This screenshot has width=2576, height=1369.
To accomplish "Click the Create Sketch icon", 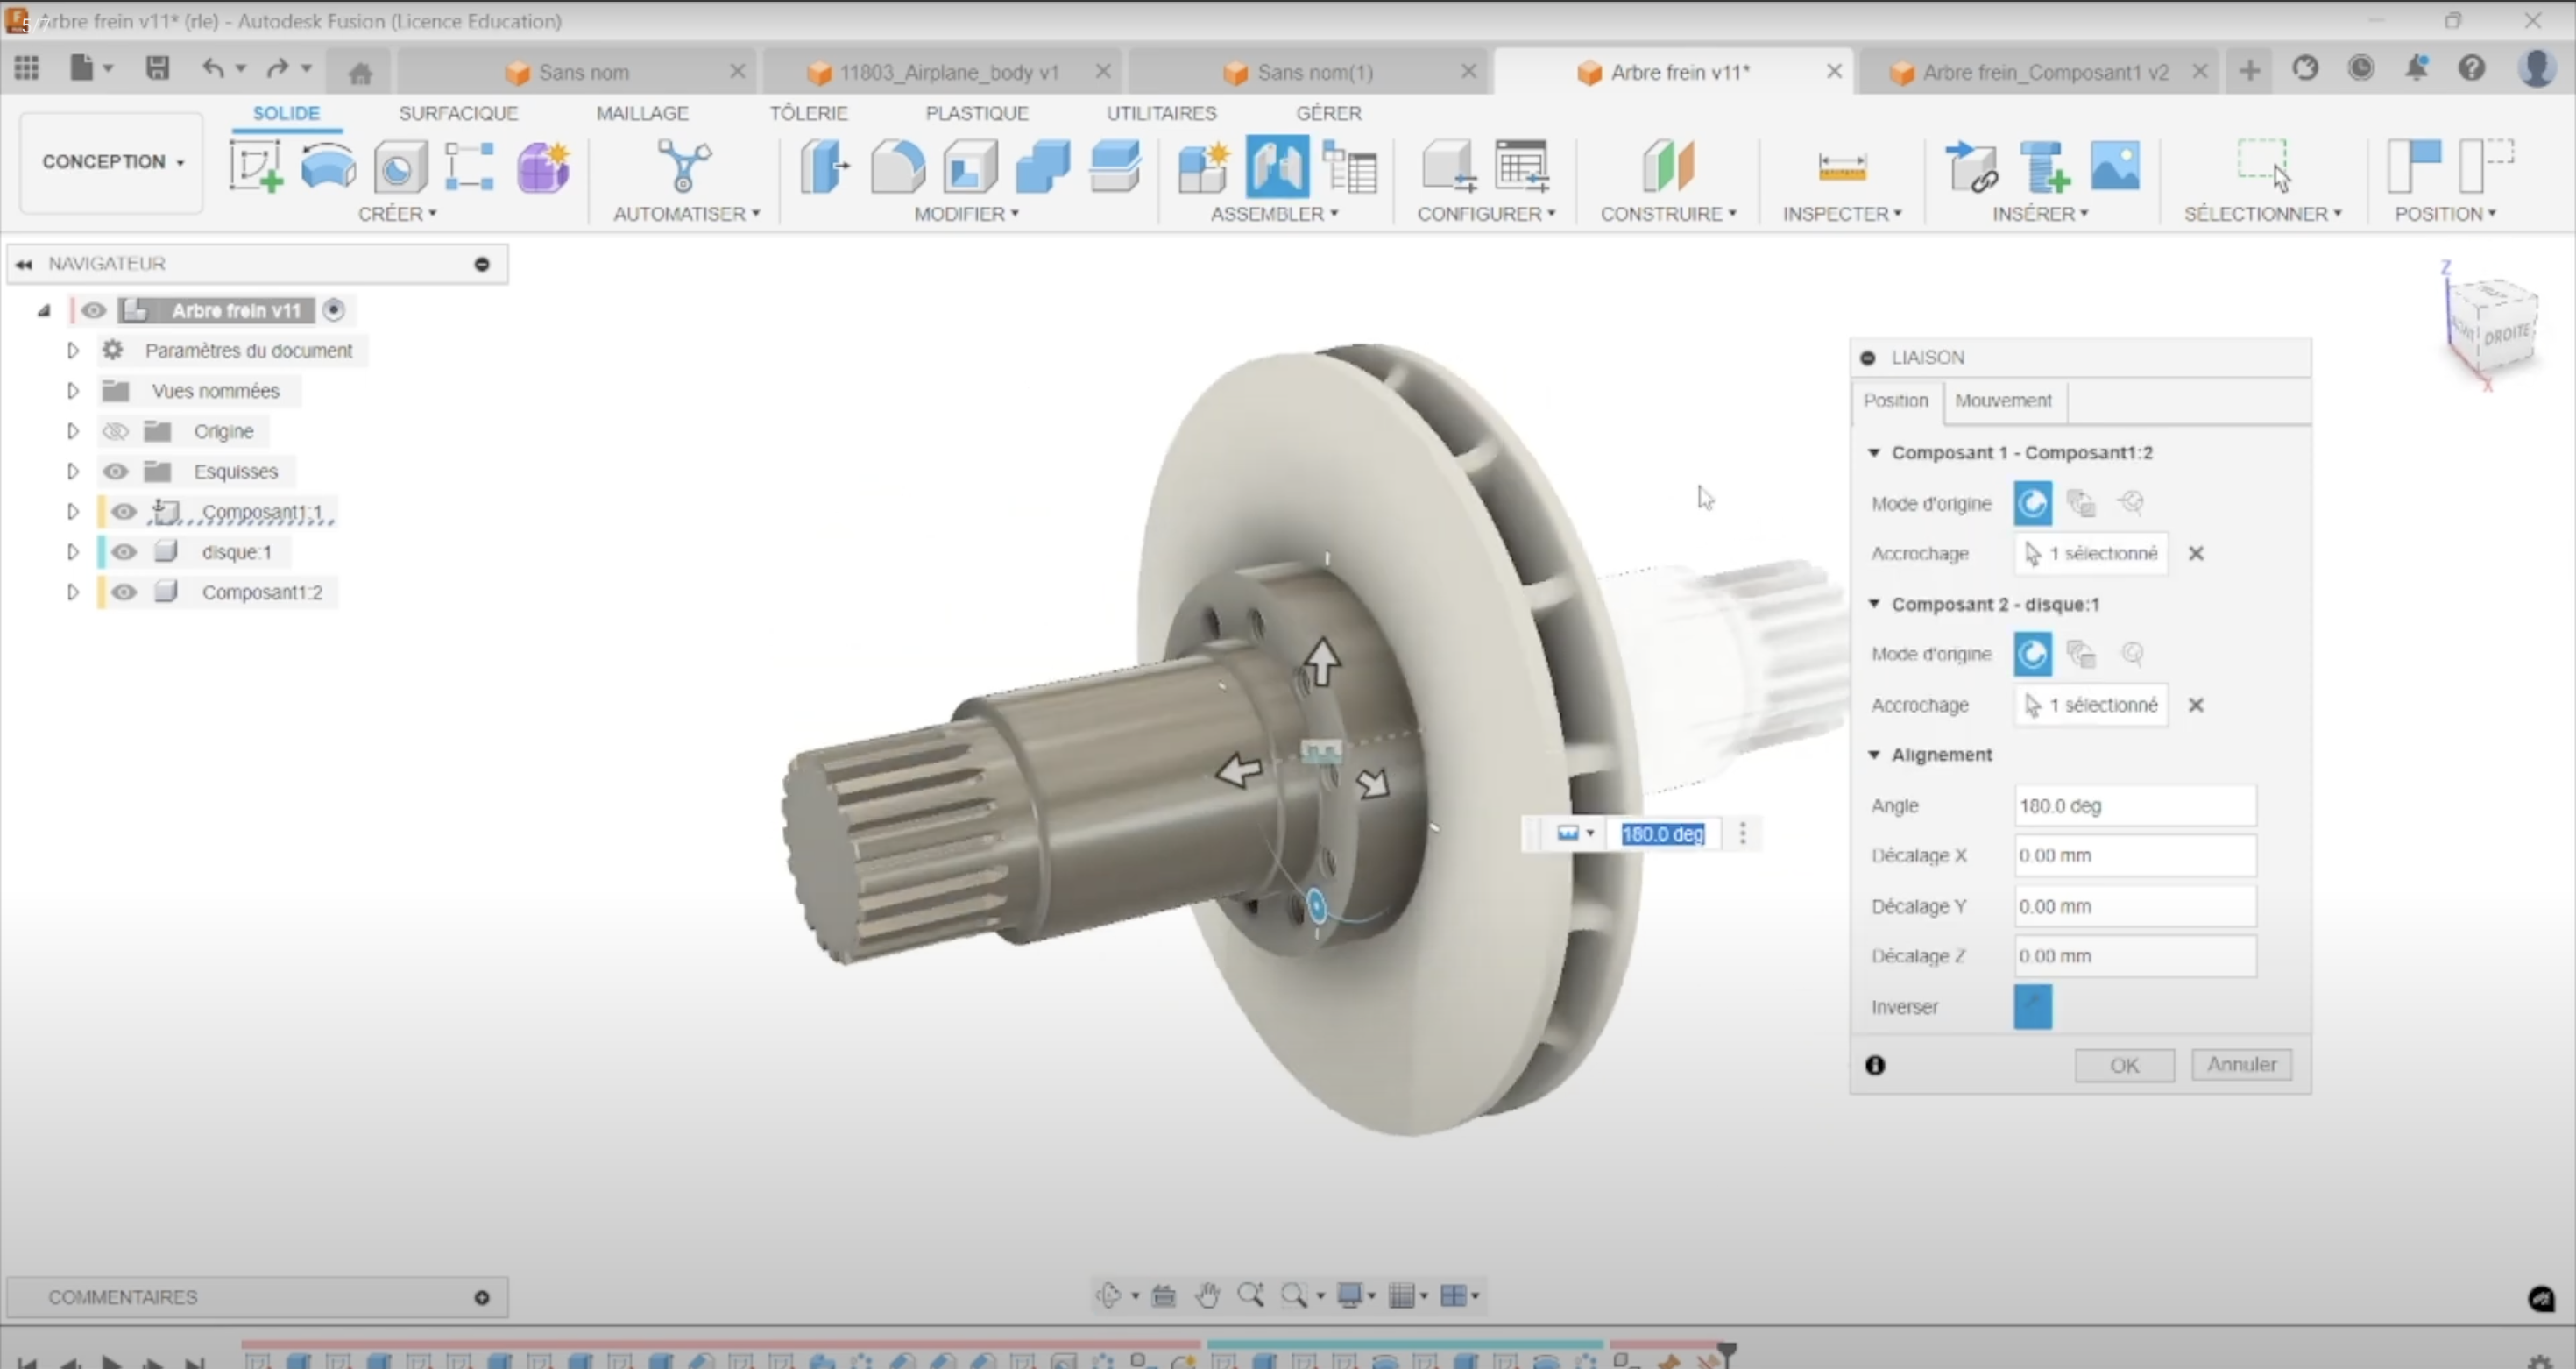I will [255, 166].
